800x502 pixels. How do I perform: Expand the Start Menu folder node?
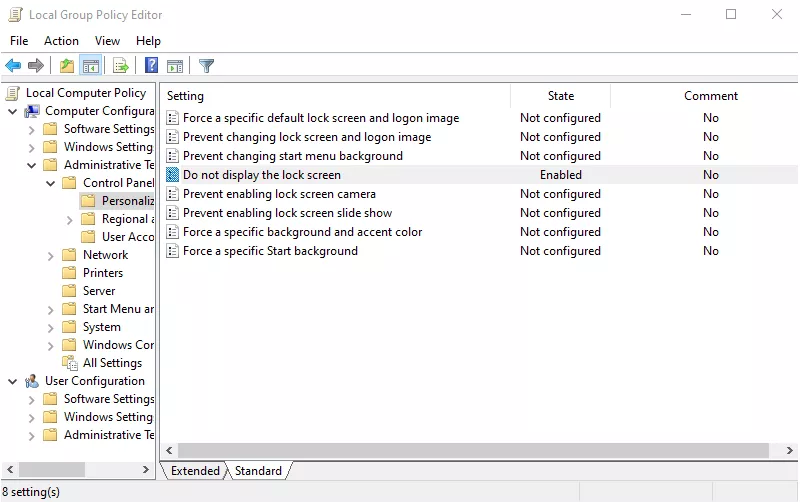(51, 310)
